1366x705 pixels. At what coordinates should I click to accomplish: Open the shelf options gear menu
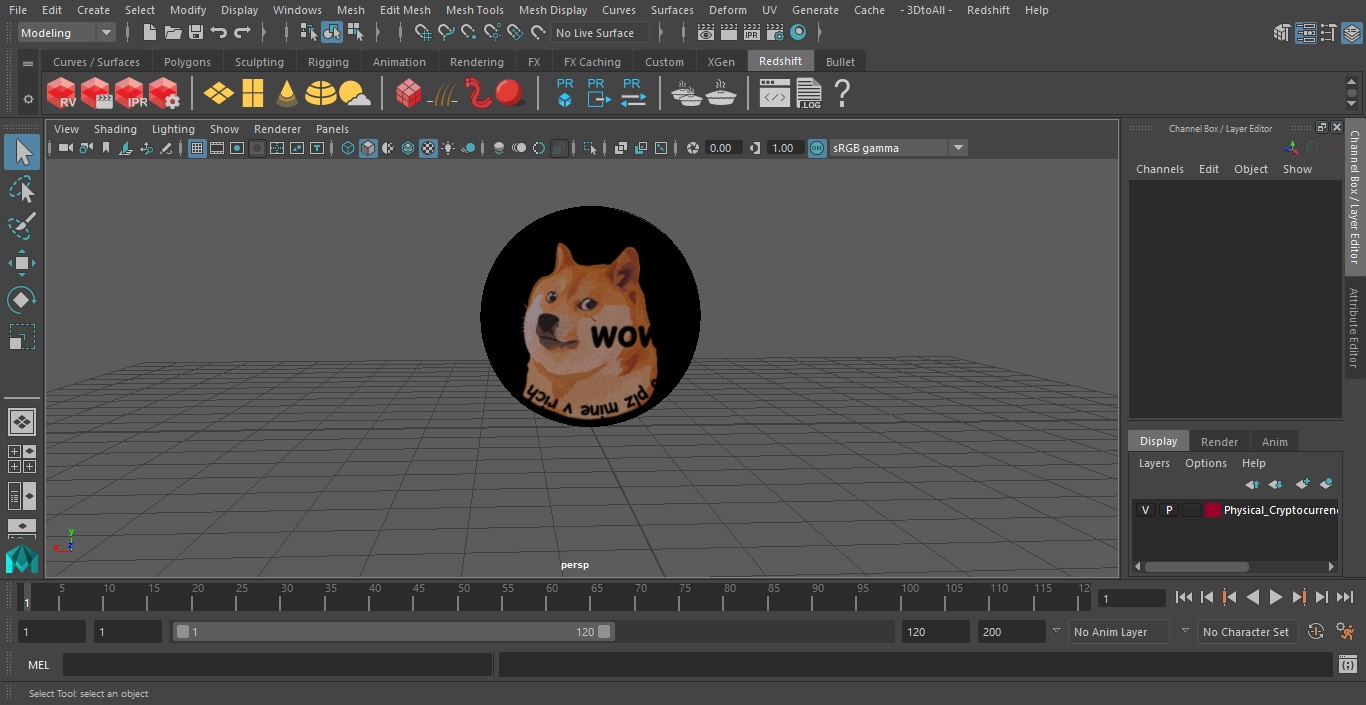pyautogui.click(x=28, y=99)
